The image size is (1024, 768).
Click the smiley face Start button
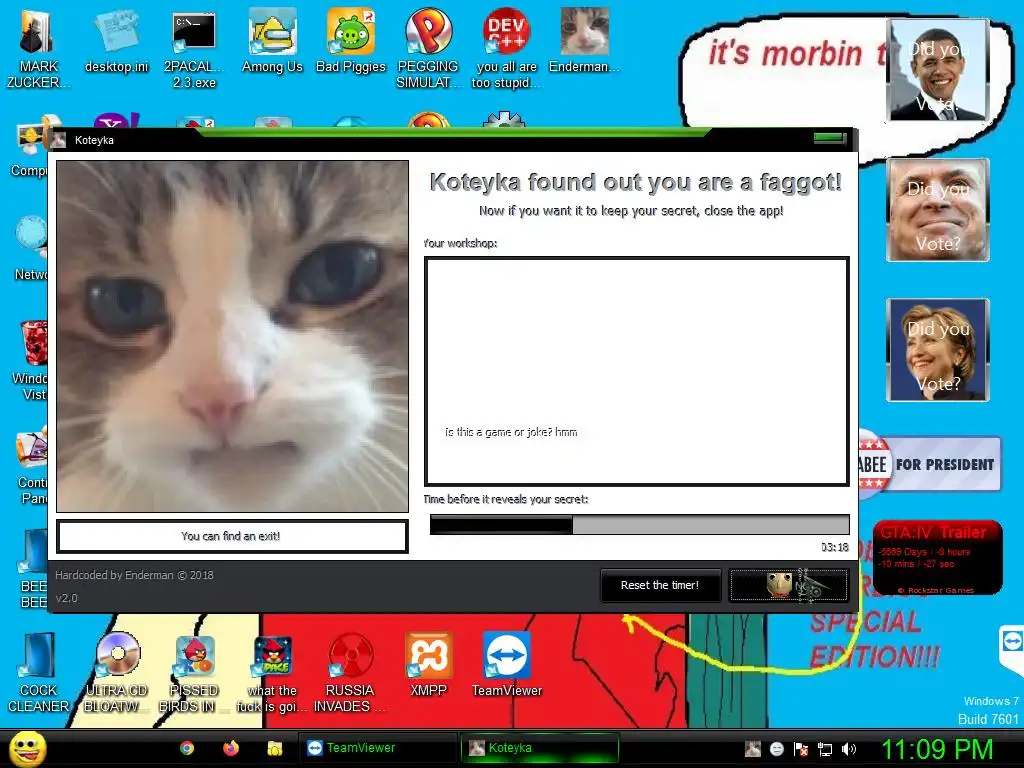tap(28, 749)
